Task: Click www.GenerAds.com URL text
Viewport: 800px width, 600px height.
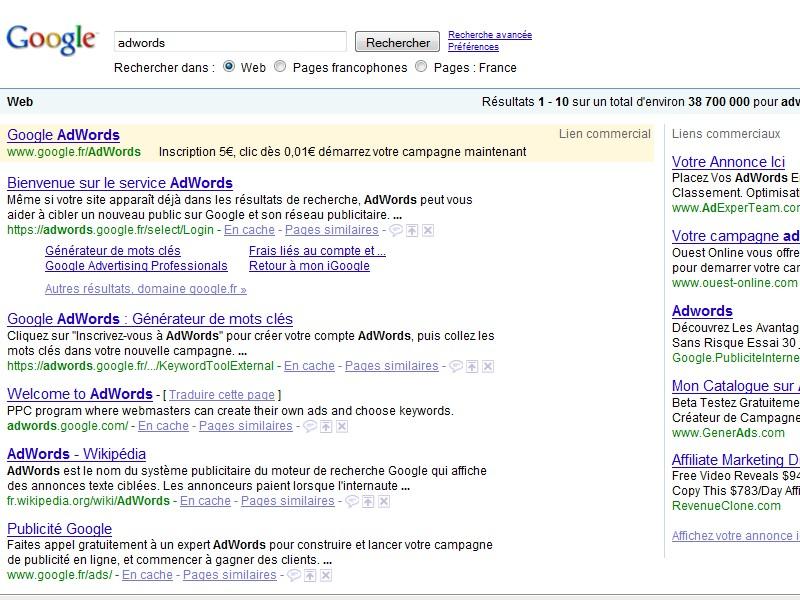Action: 728,433
